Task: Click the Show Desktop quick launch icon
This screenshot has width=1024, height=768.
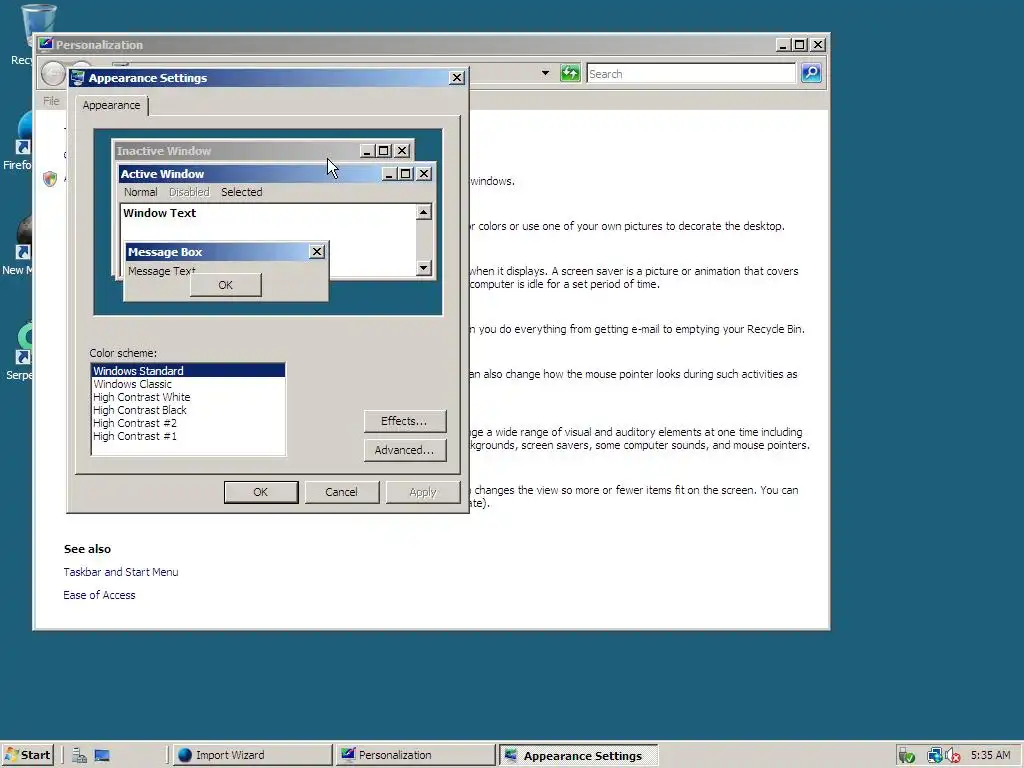Action: click(102, 756)
